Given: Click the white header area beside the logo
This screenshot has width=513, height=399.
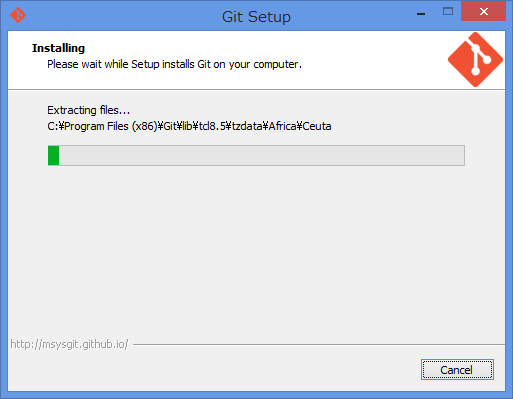Looking at the screenshot, I should [373, 60].
